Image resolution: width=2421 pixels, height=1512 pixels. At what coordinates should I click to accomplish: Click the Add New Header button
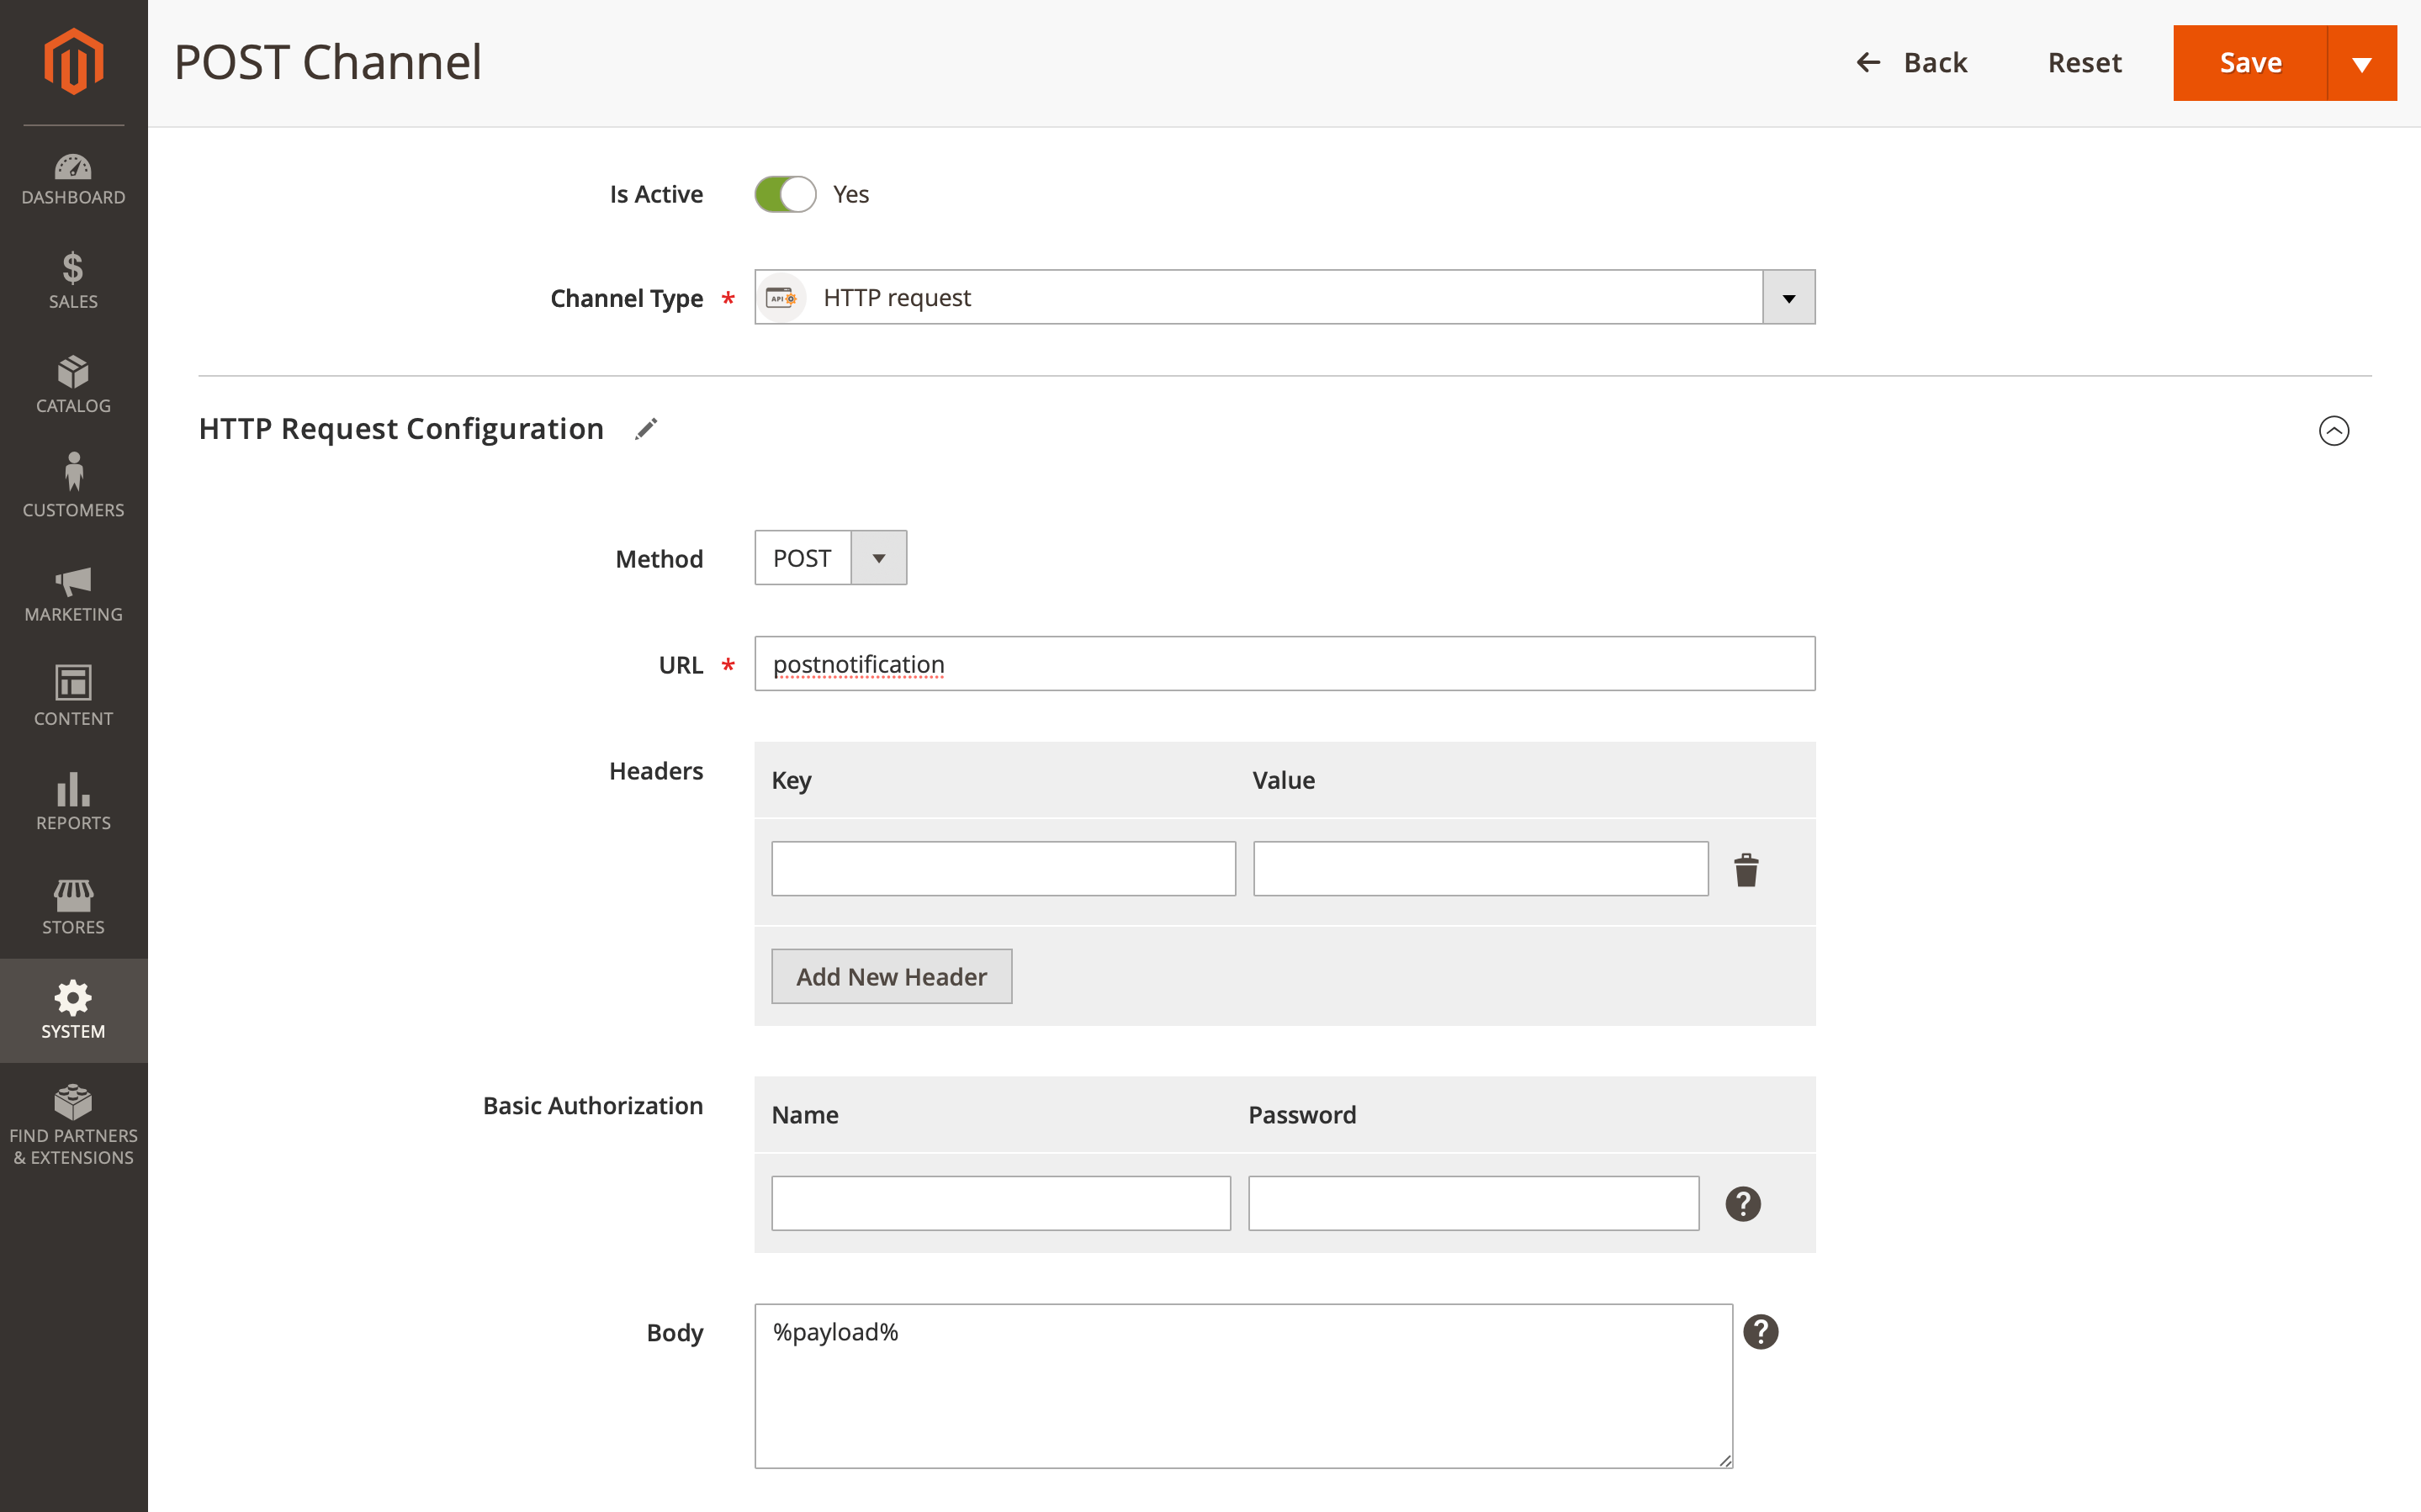[x=891, y=975]
